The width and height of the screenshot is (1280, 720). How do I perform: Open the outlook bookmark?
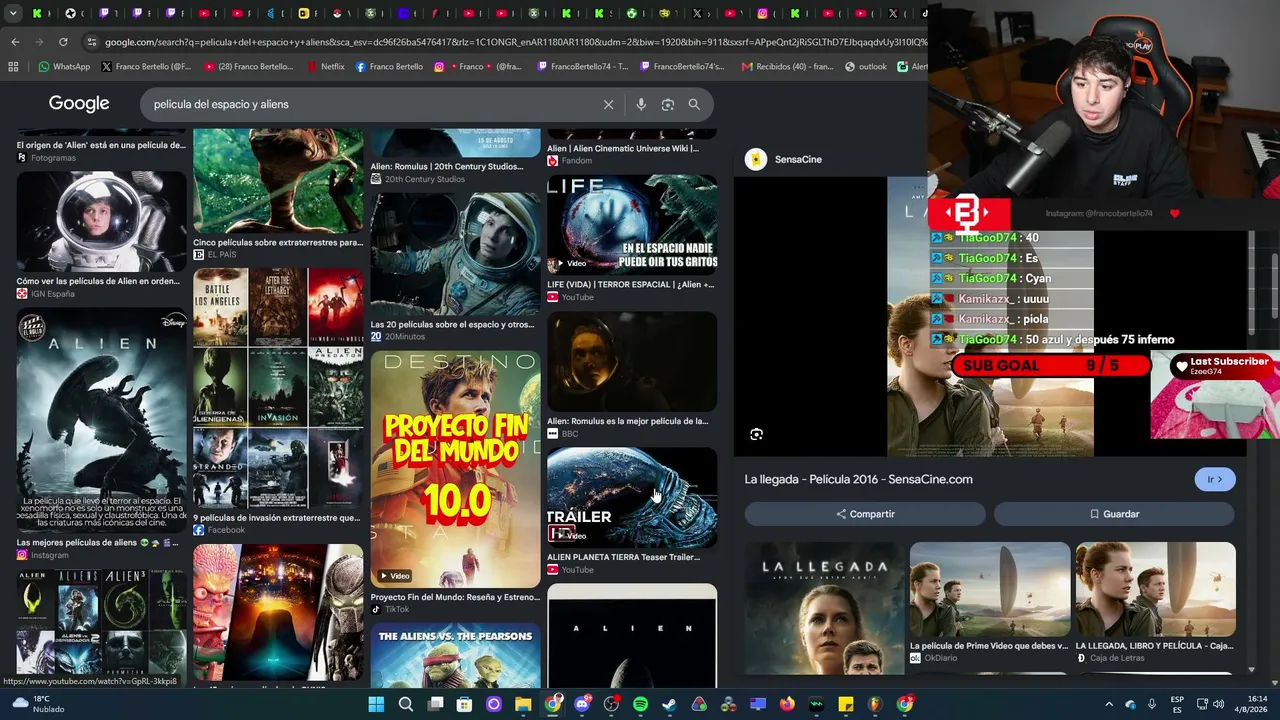[865, 67]
